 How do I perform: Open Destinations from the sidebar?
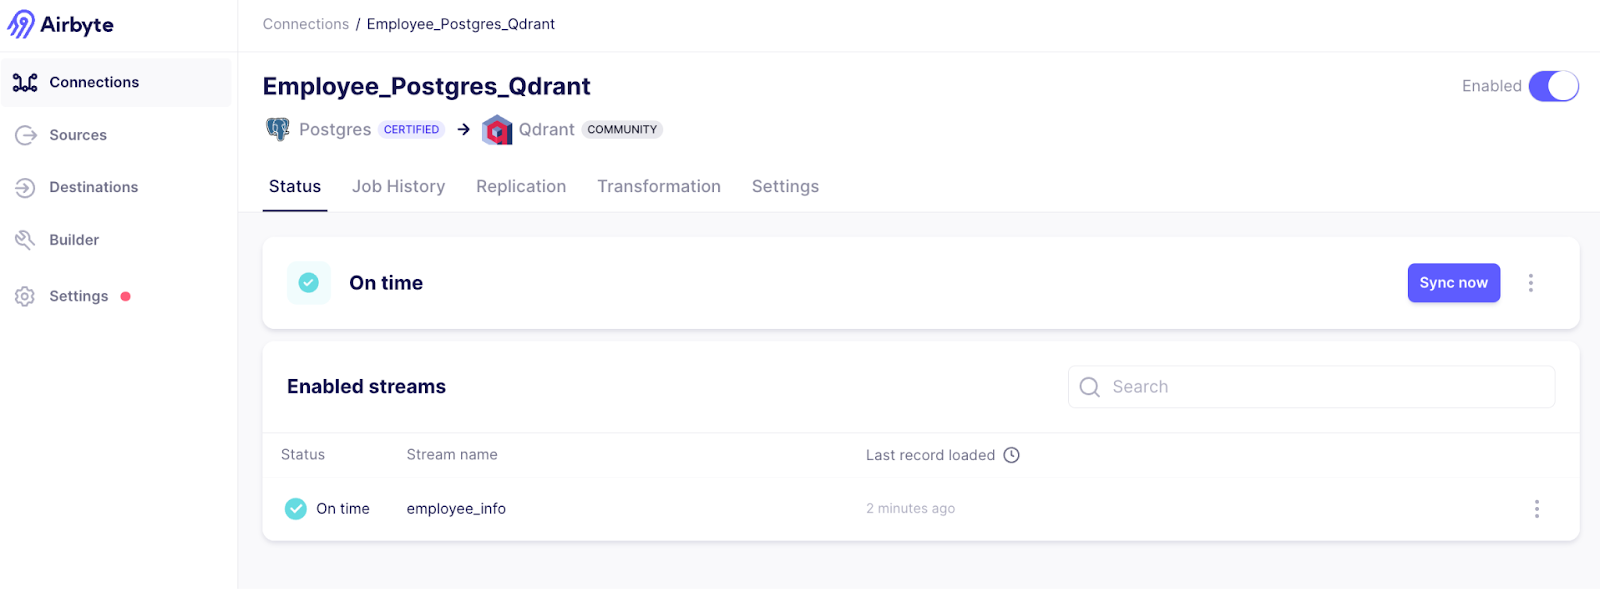(93, 187)
